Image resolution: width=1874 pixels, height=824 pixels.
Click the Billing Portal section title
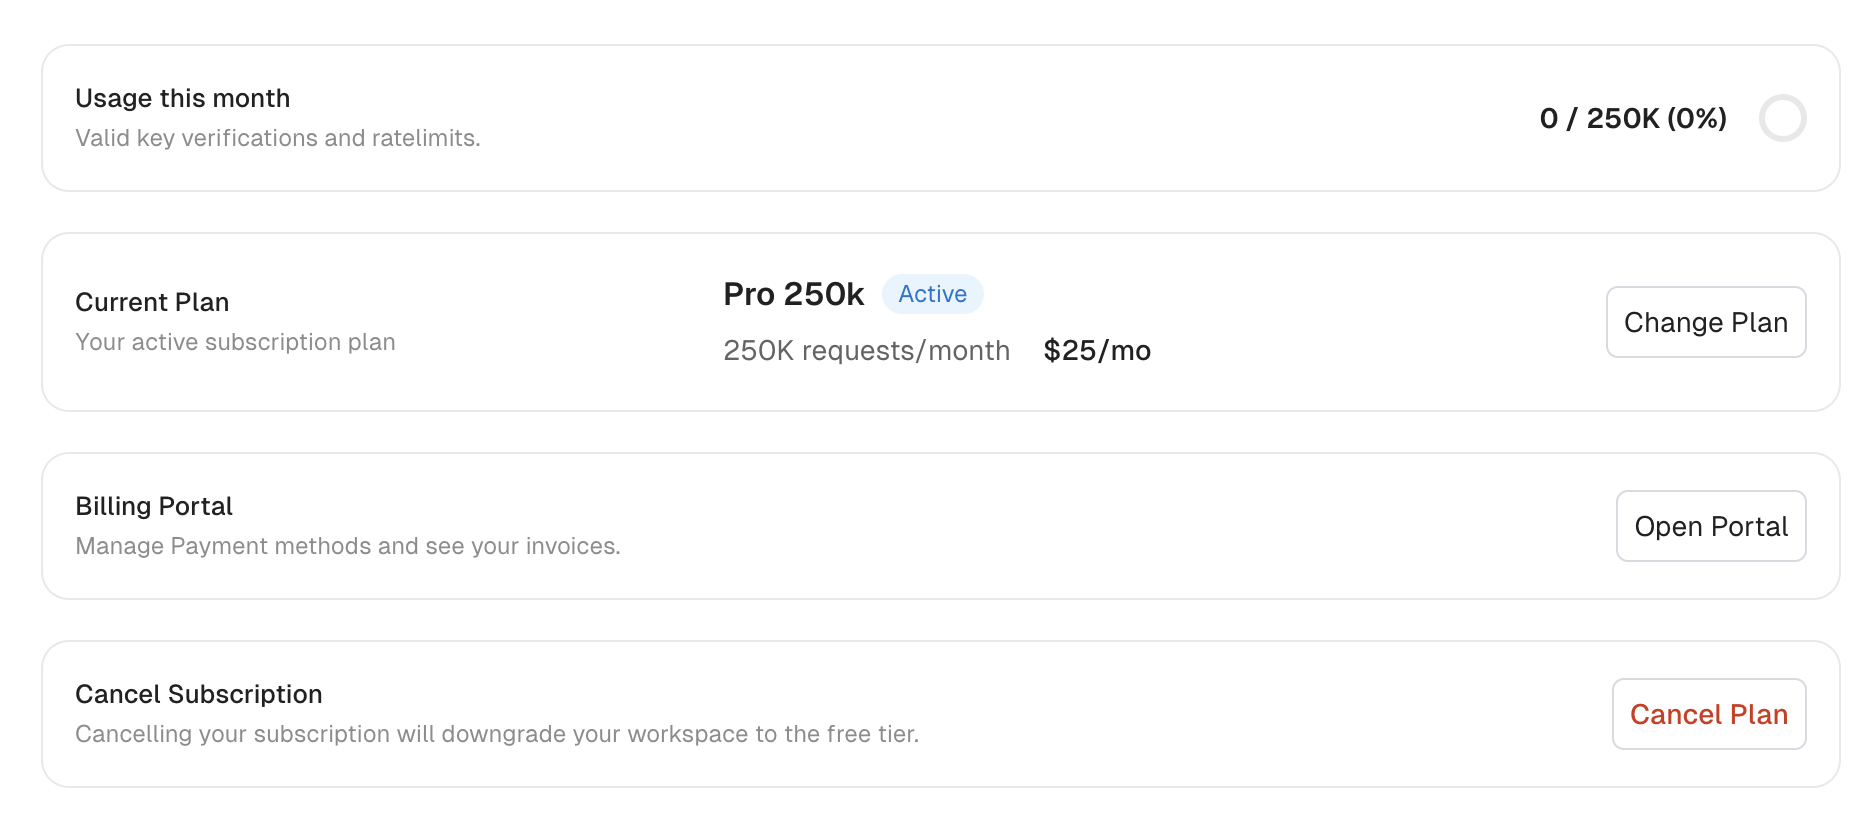[x=153, y=506]
